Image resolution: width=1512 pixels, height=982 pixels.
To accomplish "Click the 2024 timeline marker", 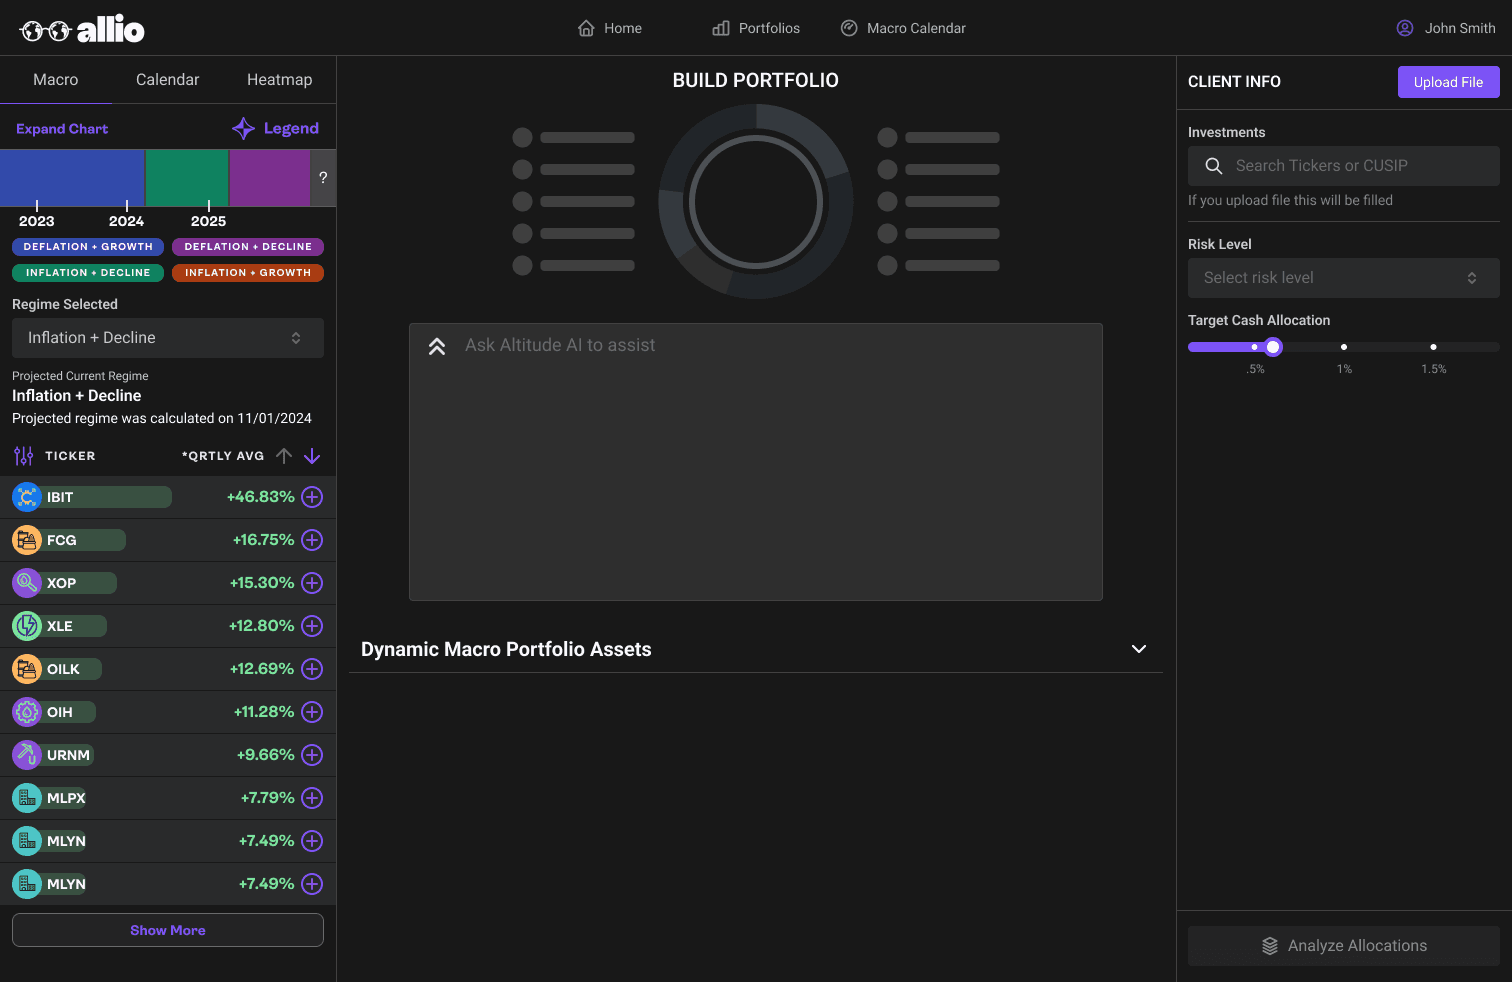I will pyautogui.click(x=126, y=221).
